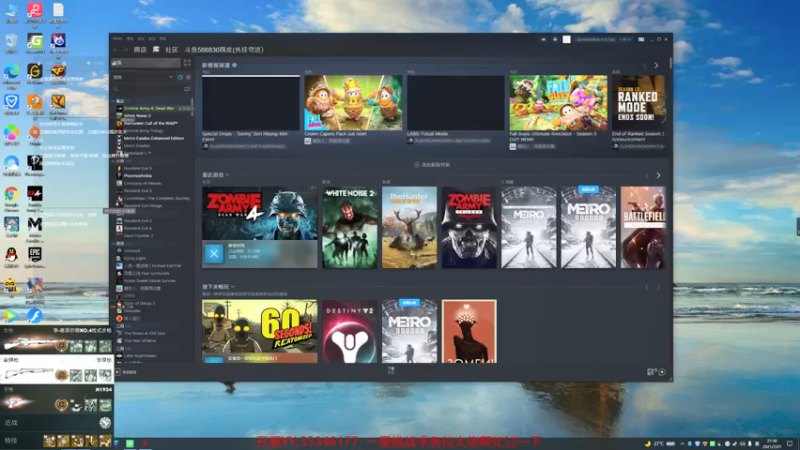Select Metro Exodus Enhanced Edition in list

(154, 138)
